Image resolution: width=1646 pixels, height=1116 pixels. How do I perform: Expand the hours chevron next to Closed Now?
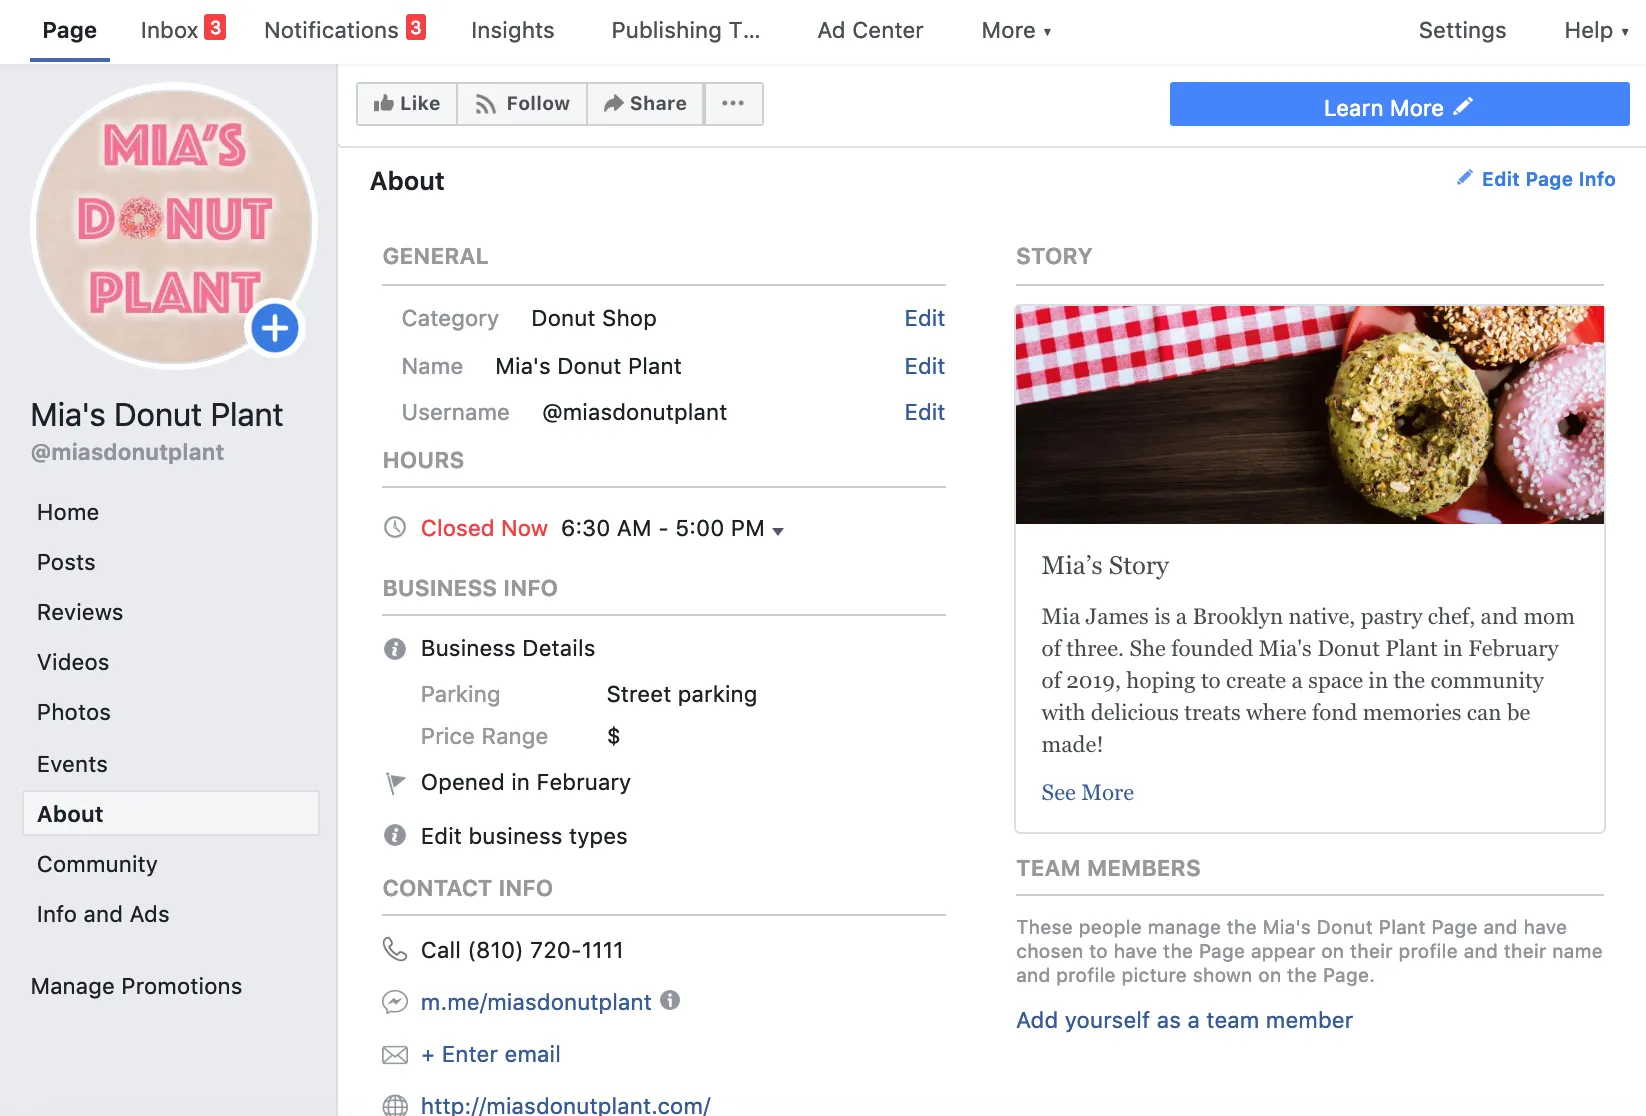click(779, 530)
